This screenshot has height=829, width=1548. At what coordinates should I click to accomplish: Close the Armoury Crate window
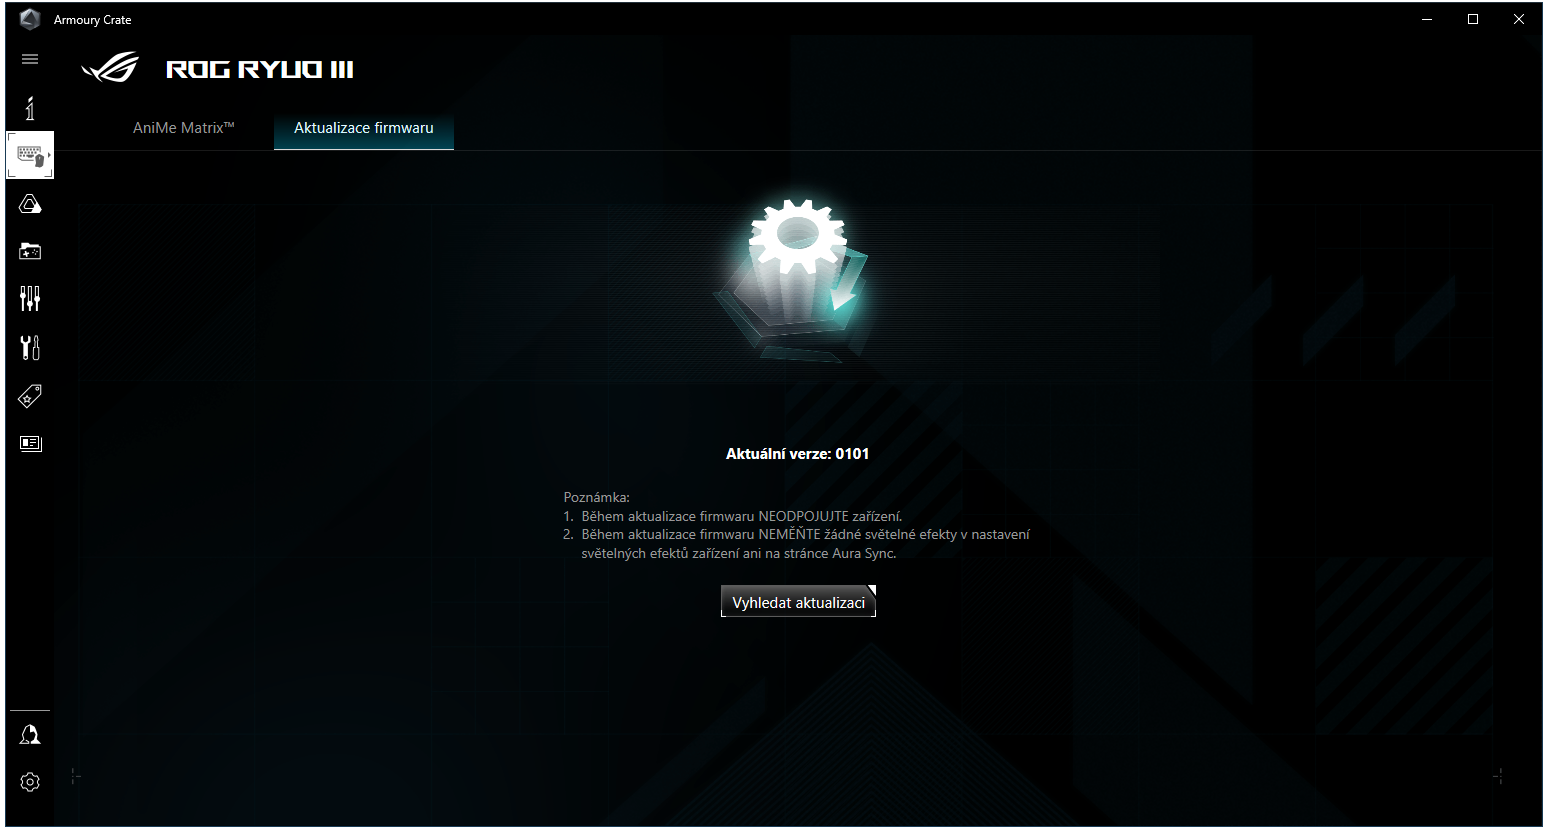coord(1519,19)
